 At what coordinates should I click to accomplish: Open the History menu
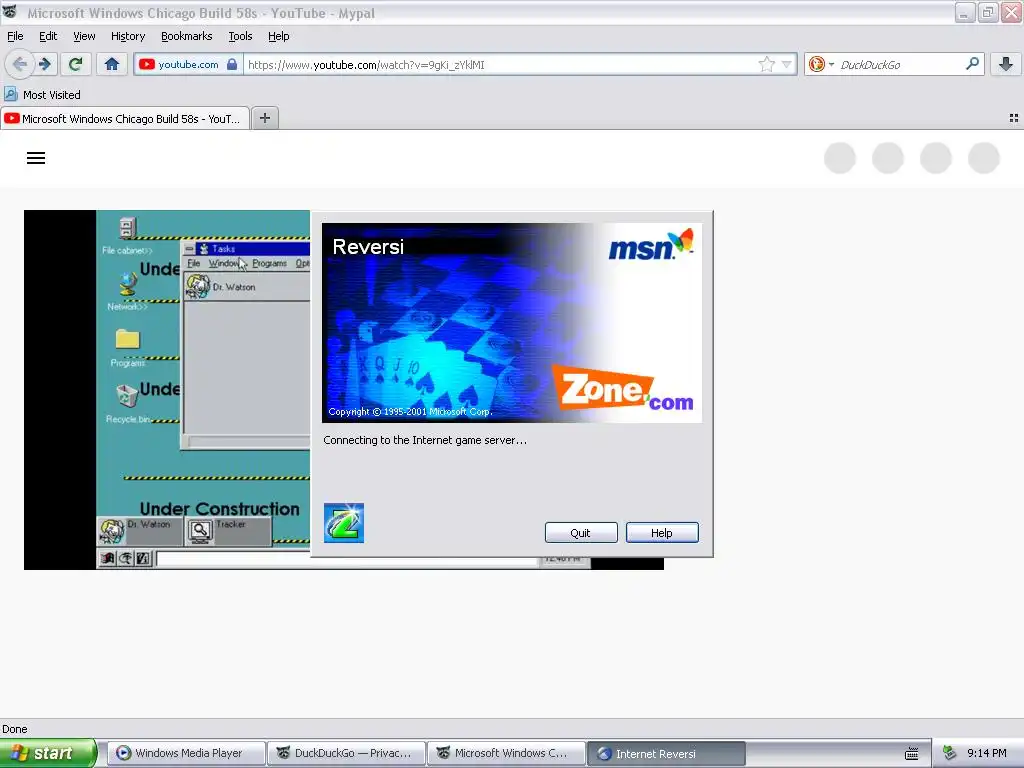pos(127,36)
